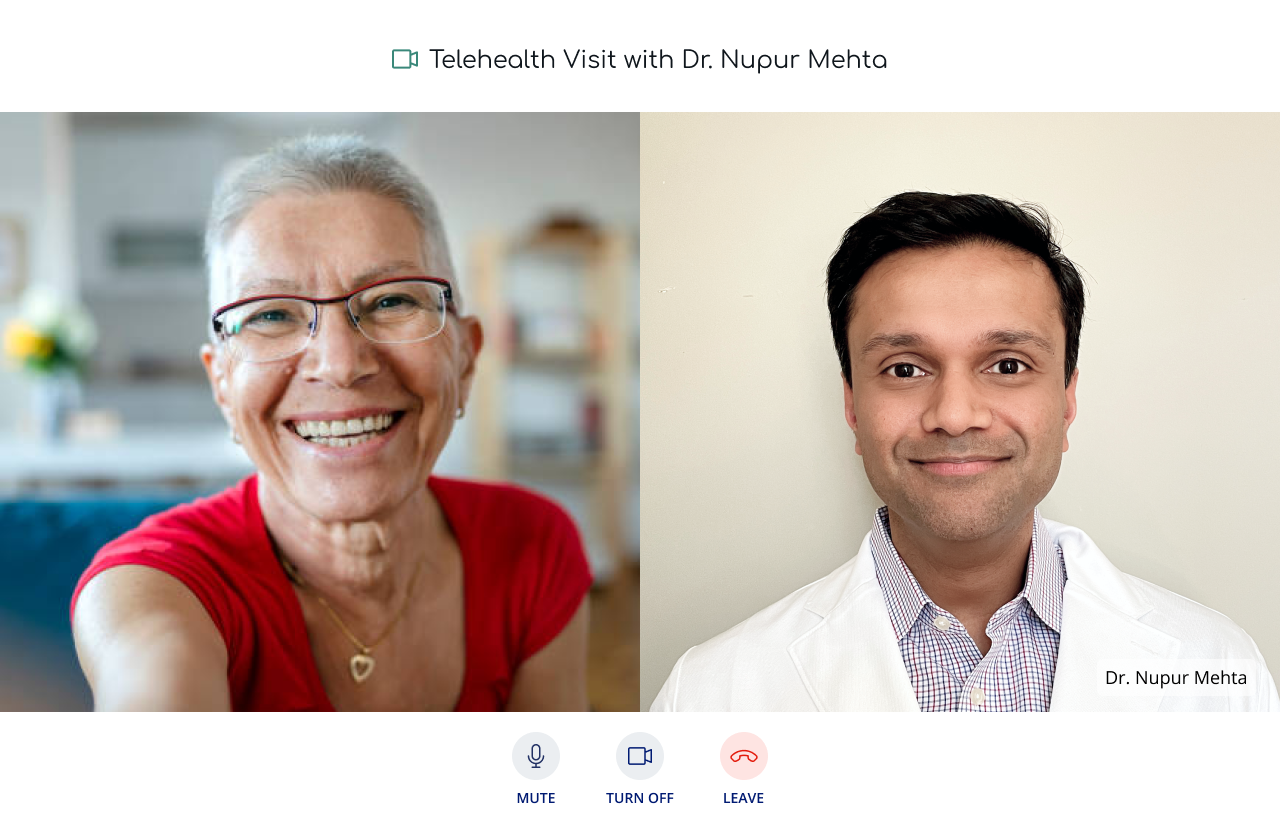Click the heart pendant in patient video
Image resolution: width=1280 pixels, height=825 pixels.
click(362, 667)
